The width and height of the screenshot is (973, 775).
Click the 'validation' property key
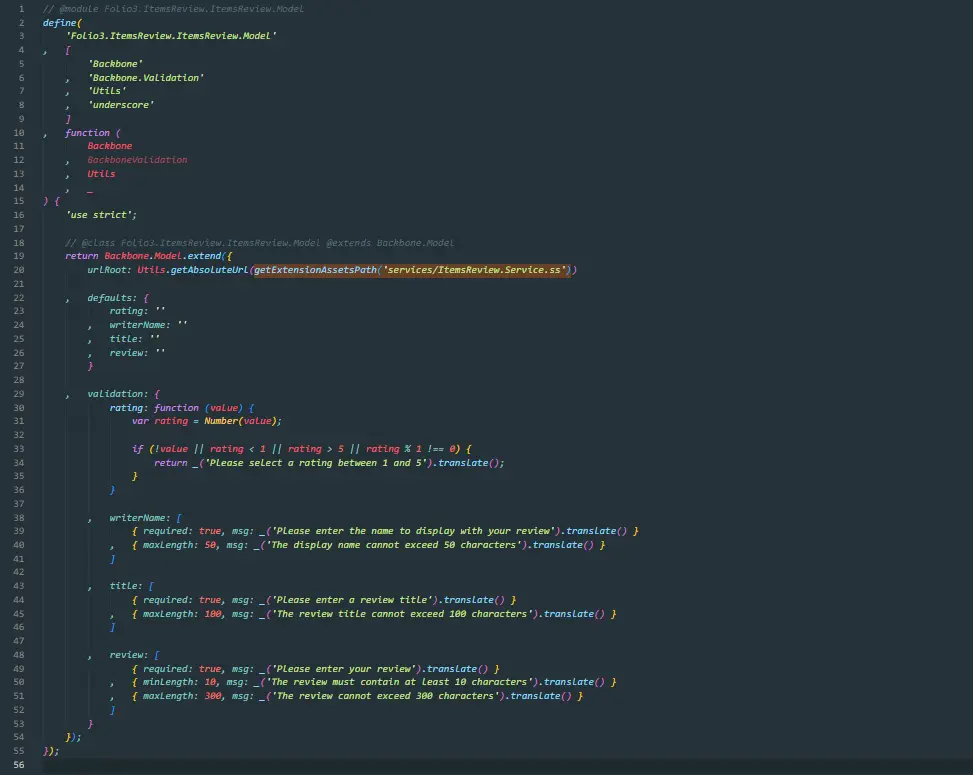115,394
